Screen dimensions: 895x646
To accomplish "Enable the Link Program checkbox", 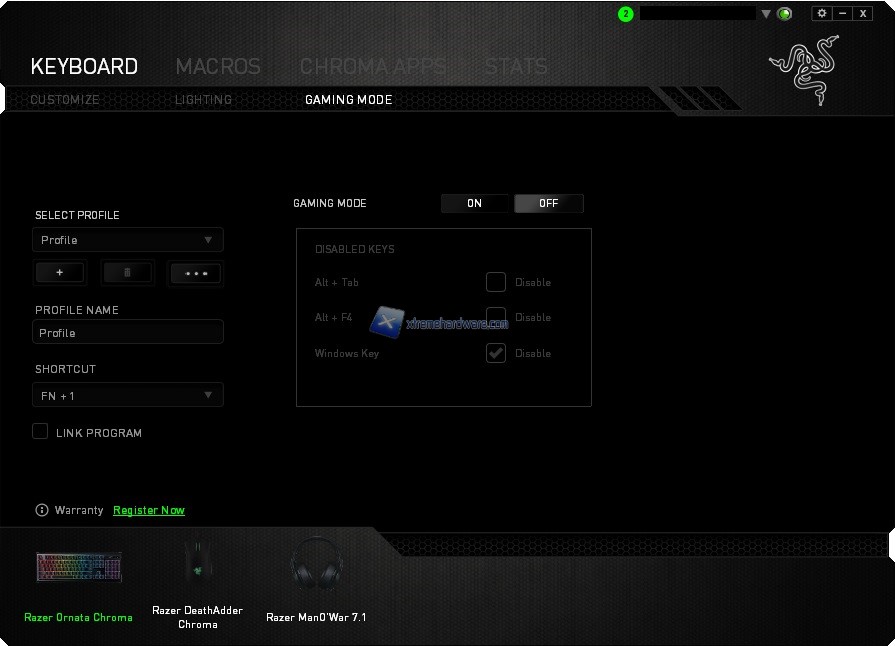I will 41,431.
